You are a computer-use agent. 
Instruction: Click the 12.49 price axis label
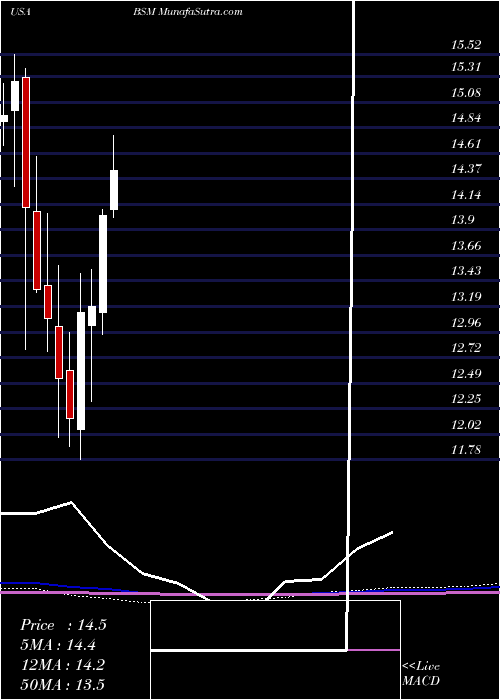click(466, 374)
